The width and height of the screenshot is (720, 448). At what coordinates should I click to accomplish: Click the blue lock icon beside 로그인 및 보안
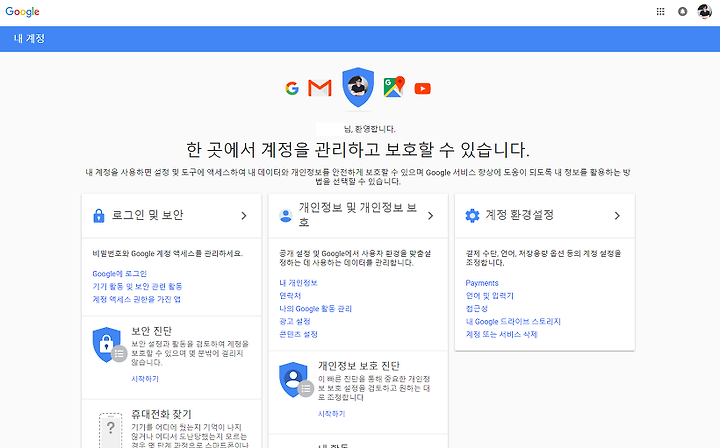click(x=99, y=215)
